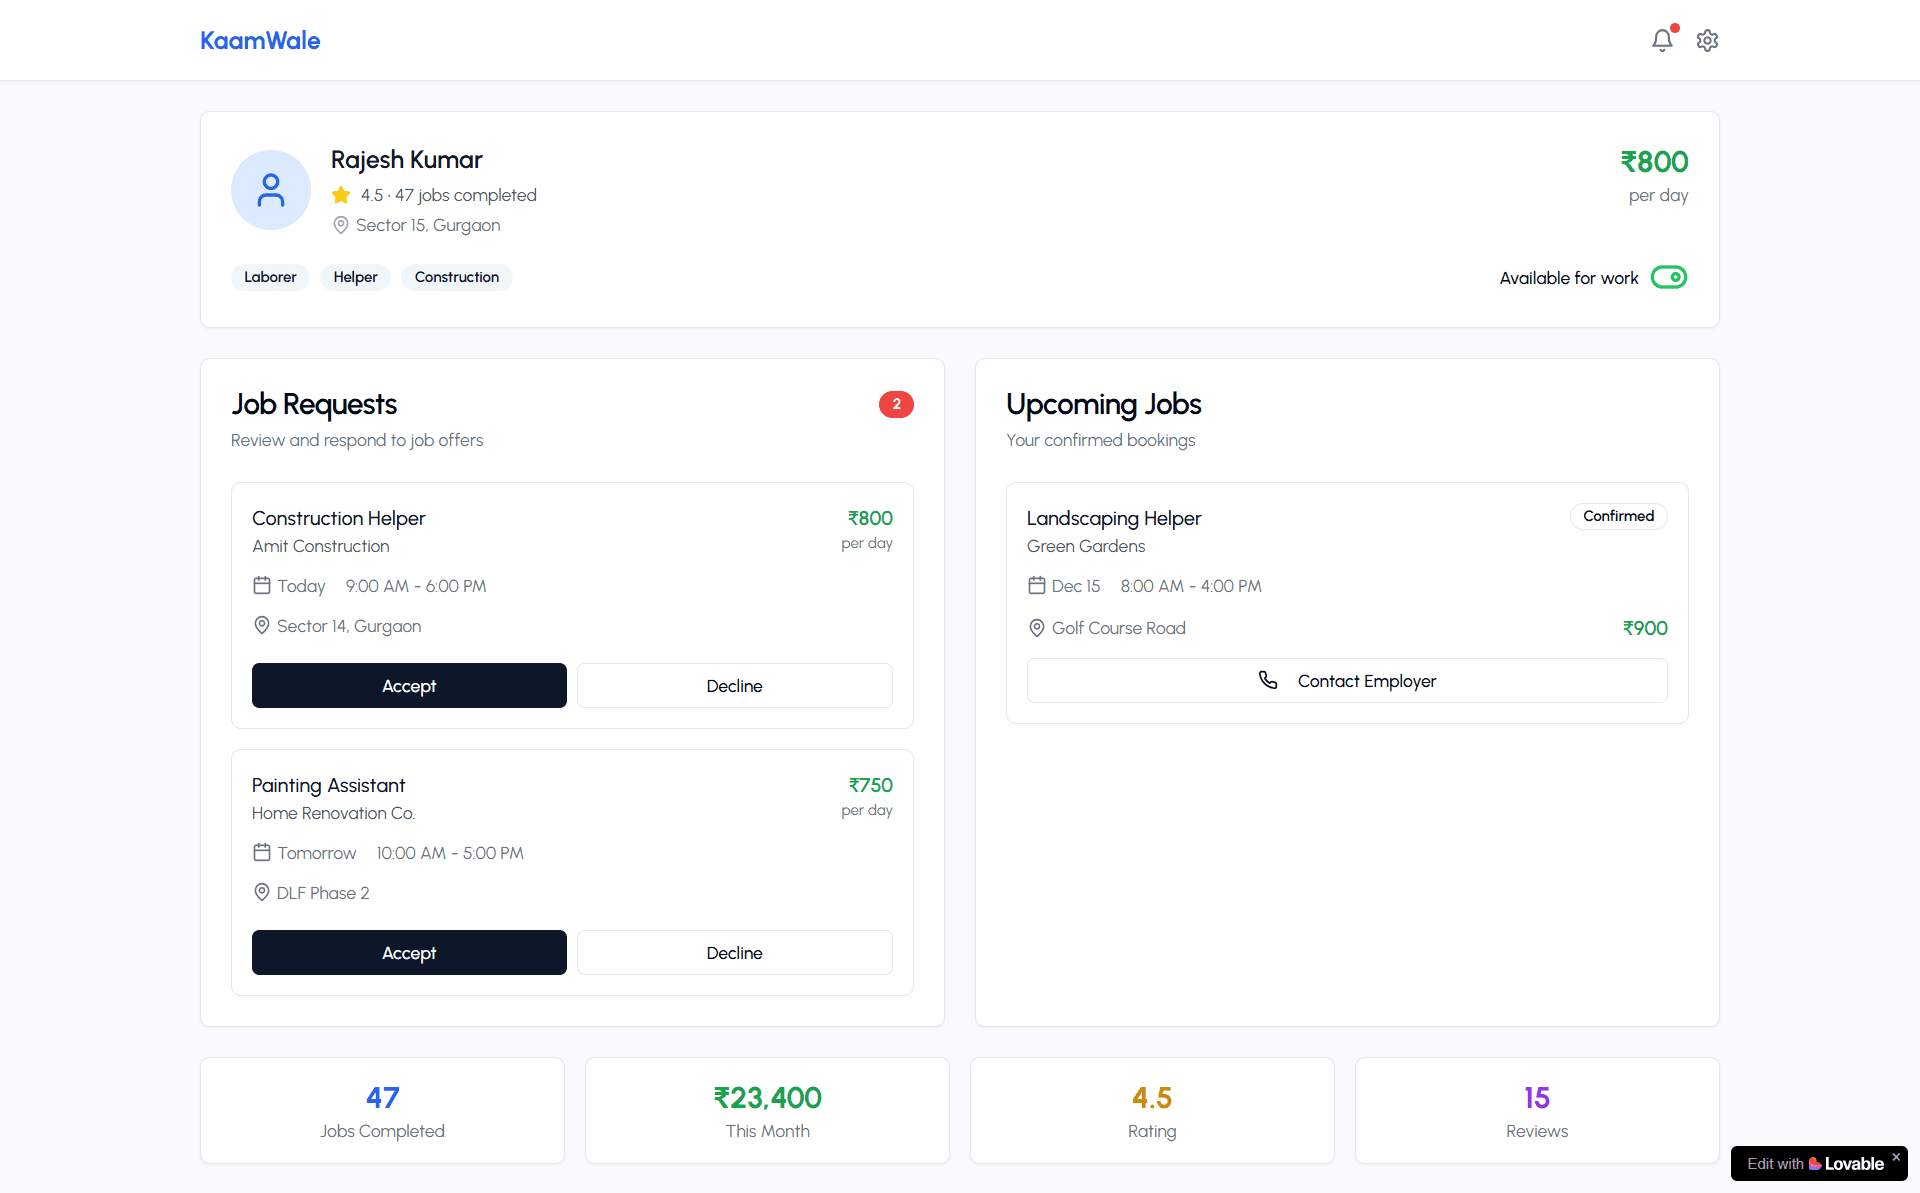Click the 47 Jobs Completed stat card
Viewport: 1920px width, 1193px height.
pyautogui.click(x=382, y=1110)
